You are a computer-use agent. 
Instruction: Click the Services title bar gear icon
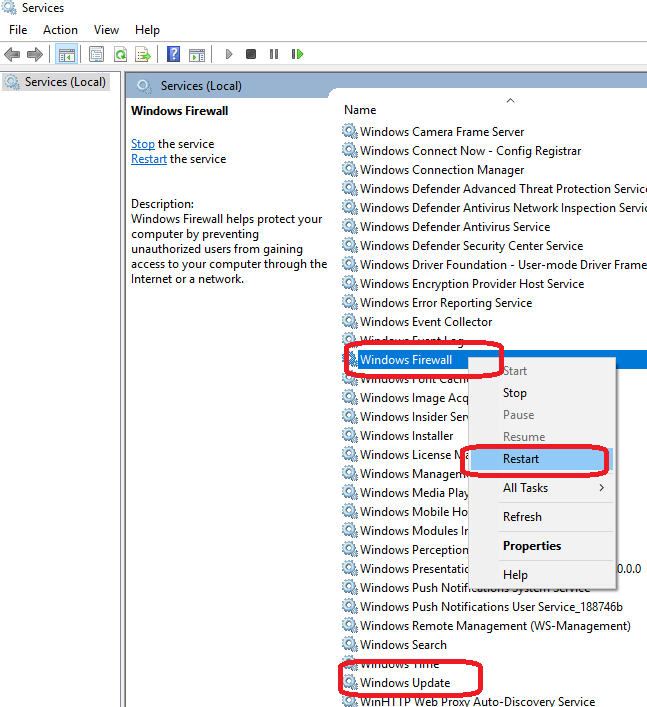[9, 7]
